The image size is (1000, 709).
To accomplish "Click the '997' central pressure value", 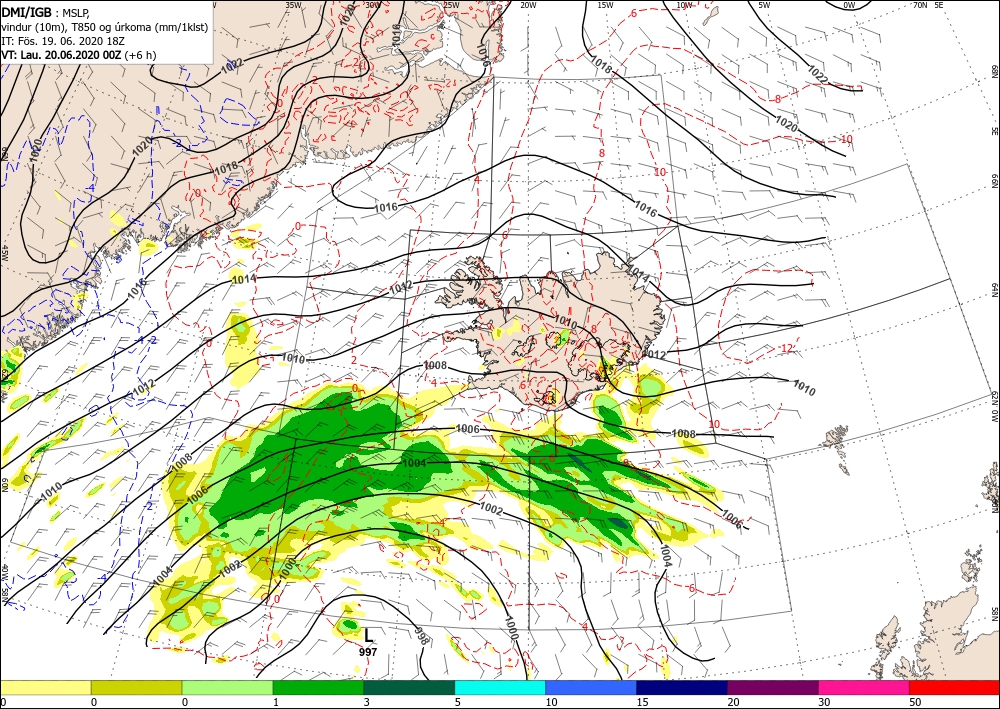I will click(368, 652).
